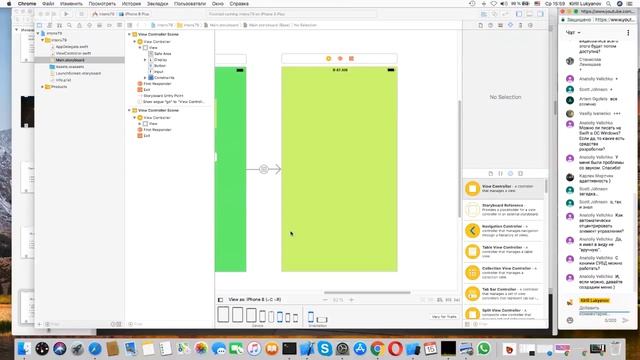Expand the Products folder

(42, 87)
